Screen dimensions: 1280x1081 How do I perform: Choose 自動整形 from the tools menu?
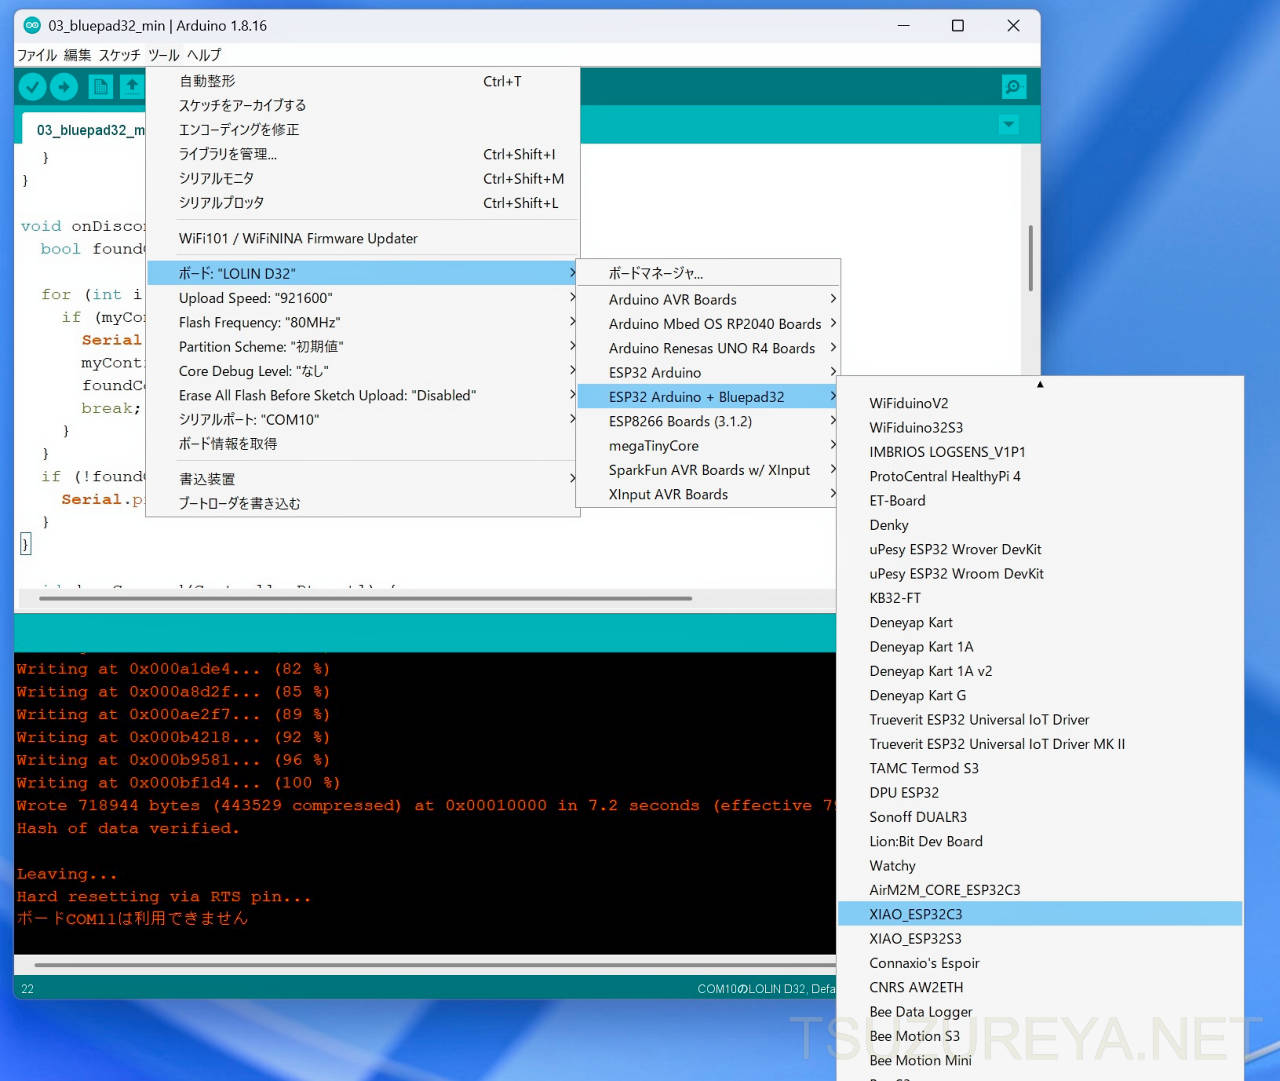coord(363,81)
